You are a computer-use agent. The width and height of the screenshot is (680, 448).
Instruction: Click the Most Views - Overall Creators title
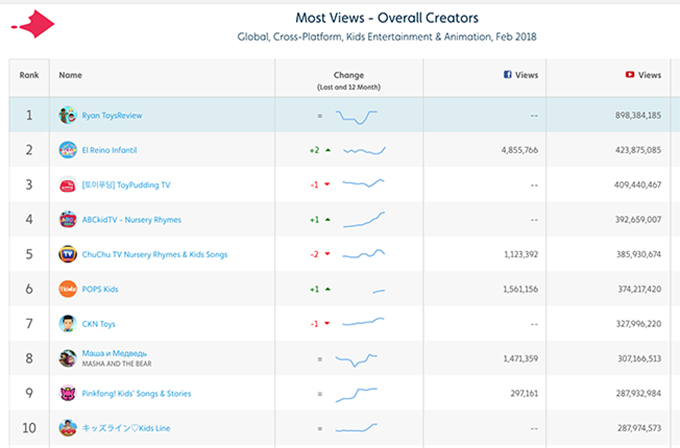pyautogui.click(x=387, y=18)
